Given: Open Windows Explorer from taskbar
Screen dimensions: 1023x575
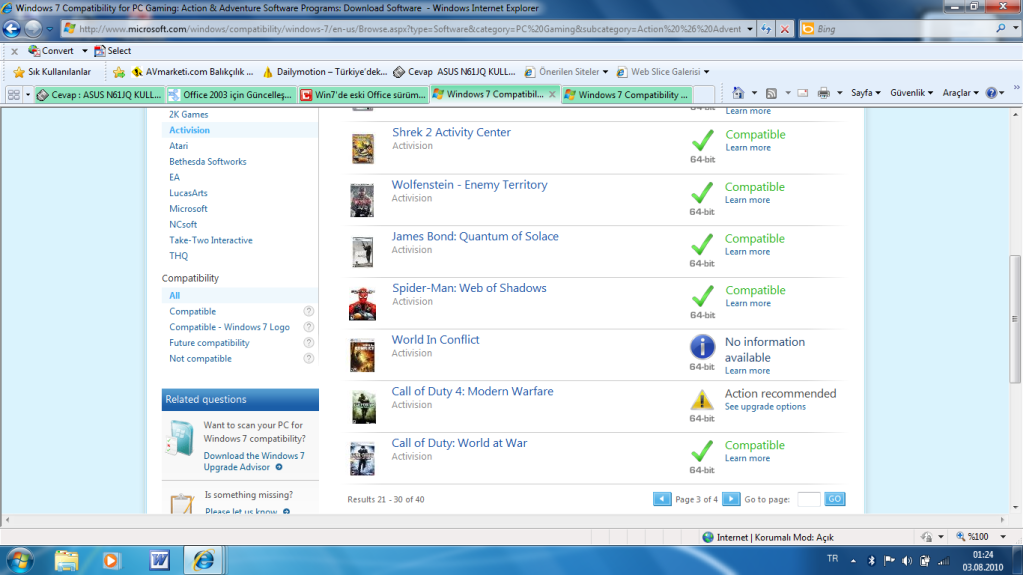Looking at the screenshot, I should tap(67, 561).
